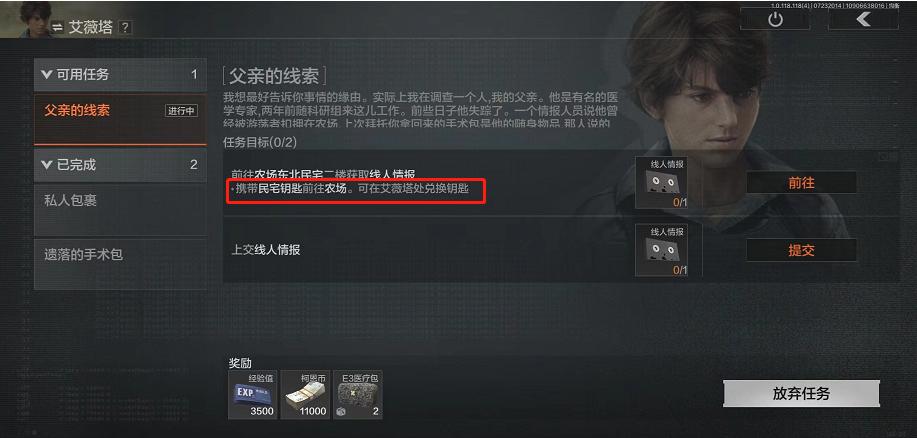View the E3医疗包 reward icon

(358, 395)
